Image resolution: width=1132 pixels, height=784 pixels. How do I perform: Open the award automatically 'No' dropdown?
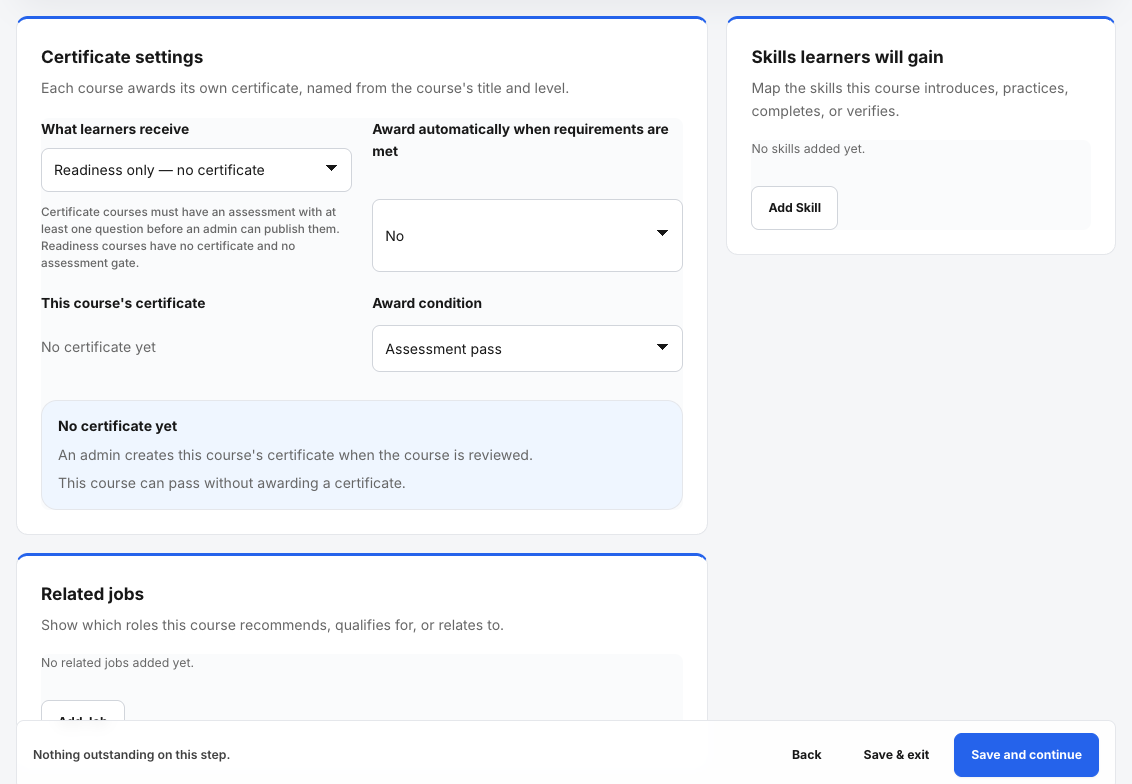[x=527, y=235]
